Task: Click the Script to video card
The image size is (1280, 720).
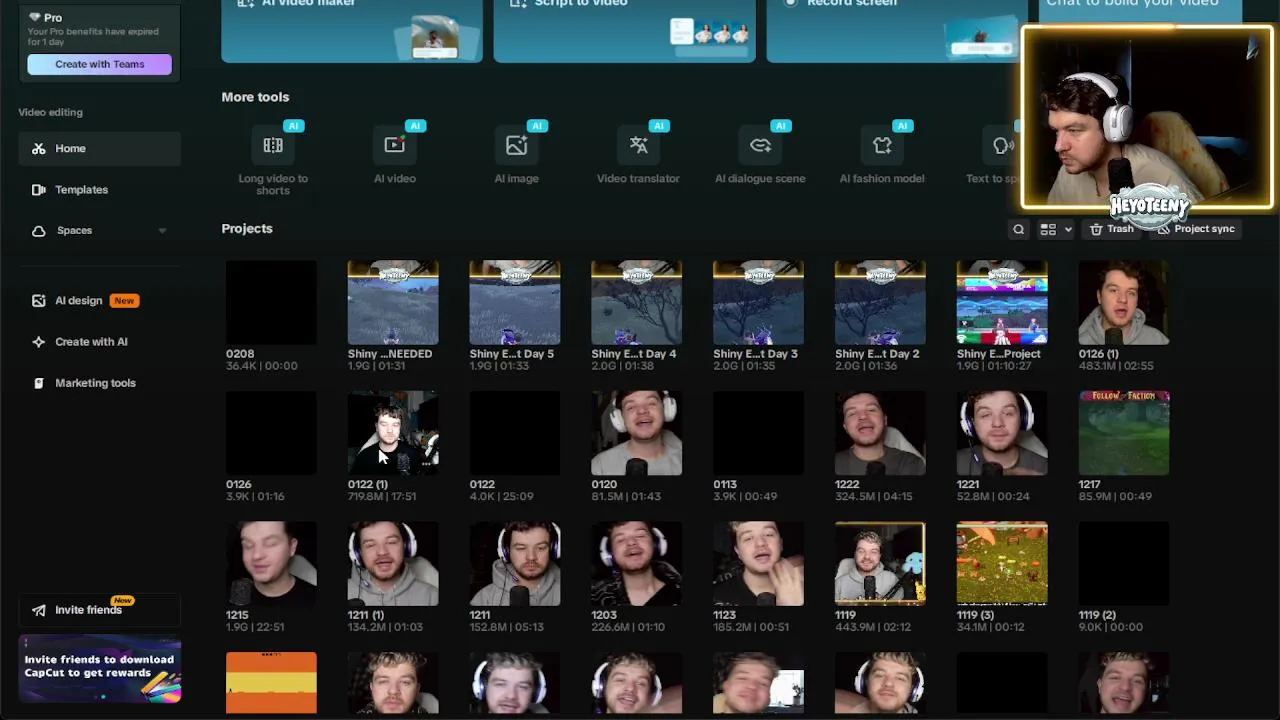Action: 625,30
